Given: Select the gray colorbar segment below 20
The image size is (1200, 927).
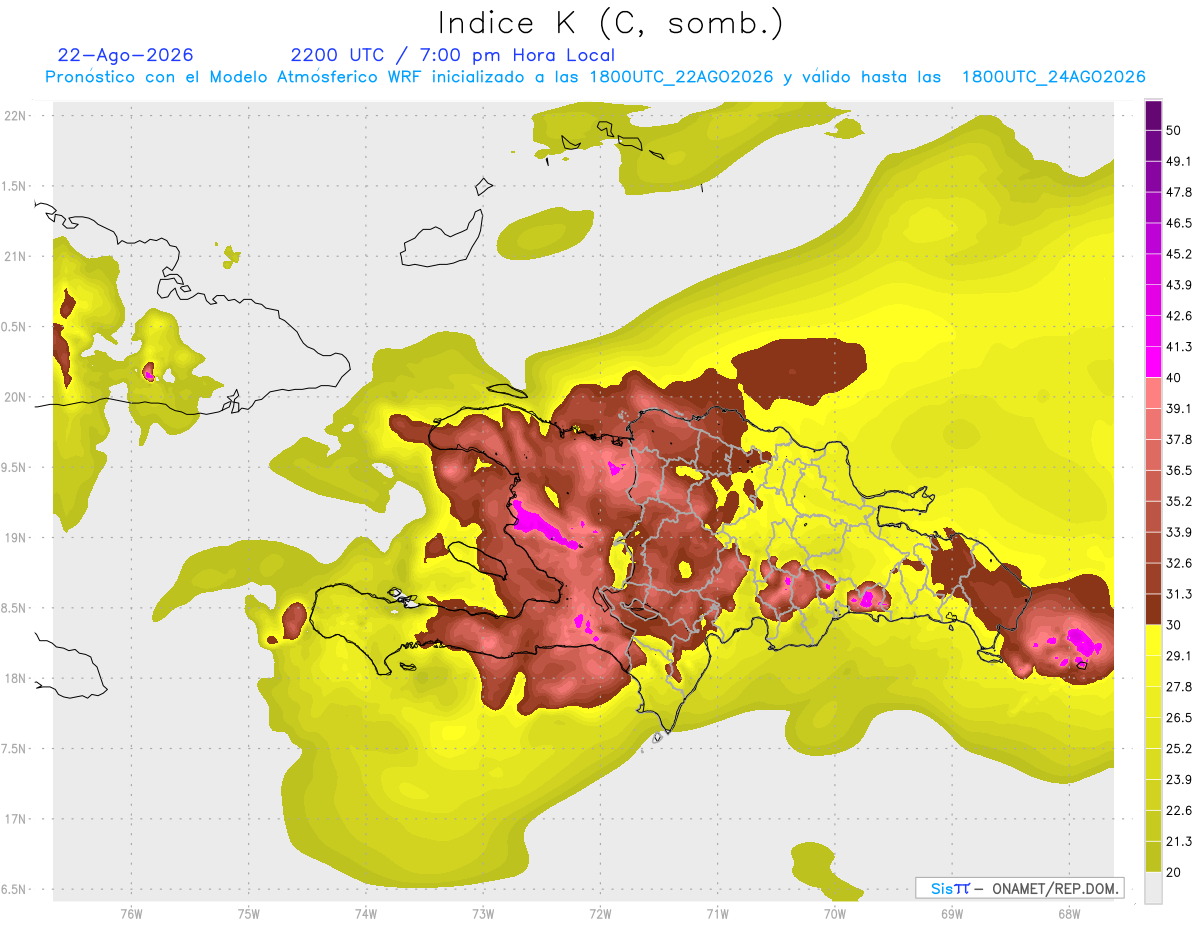Looking at the screenshot, I should (x=1153, y=887).
